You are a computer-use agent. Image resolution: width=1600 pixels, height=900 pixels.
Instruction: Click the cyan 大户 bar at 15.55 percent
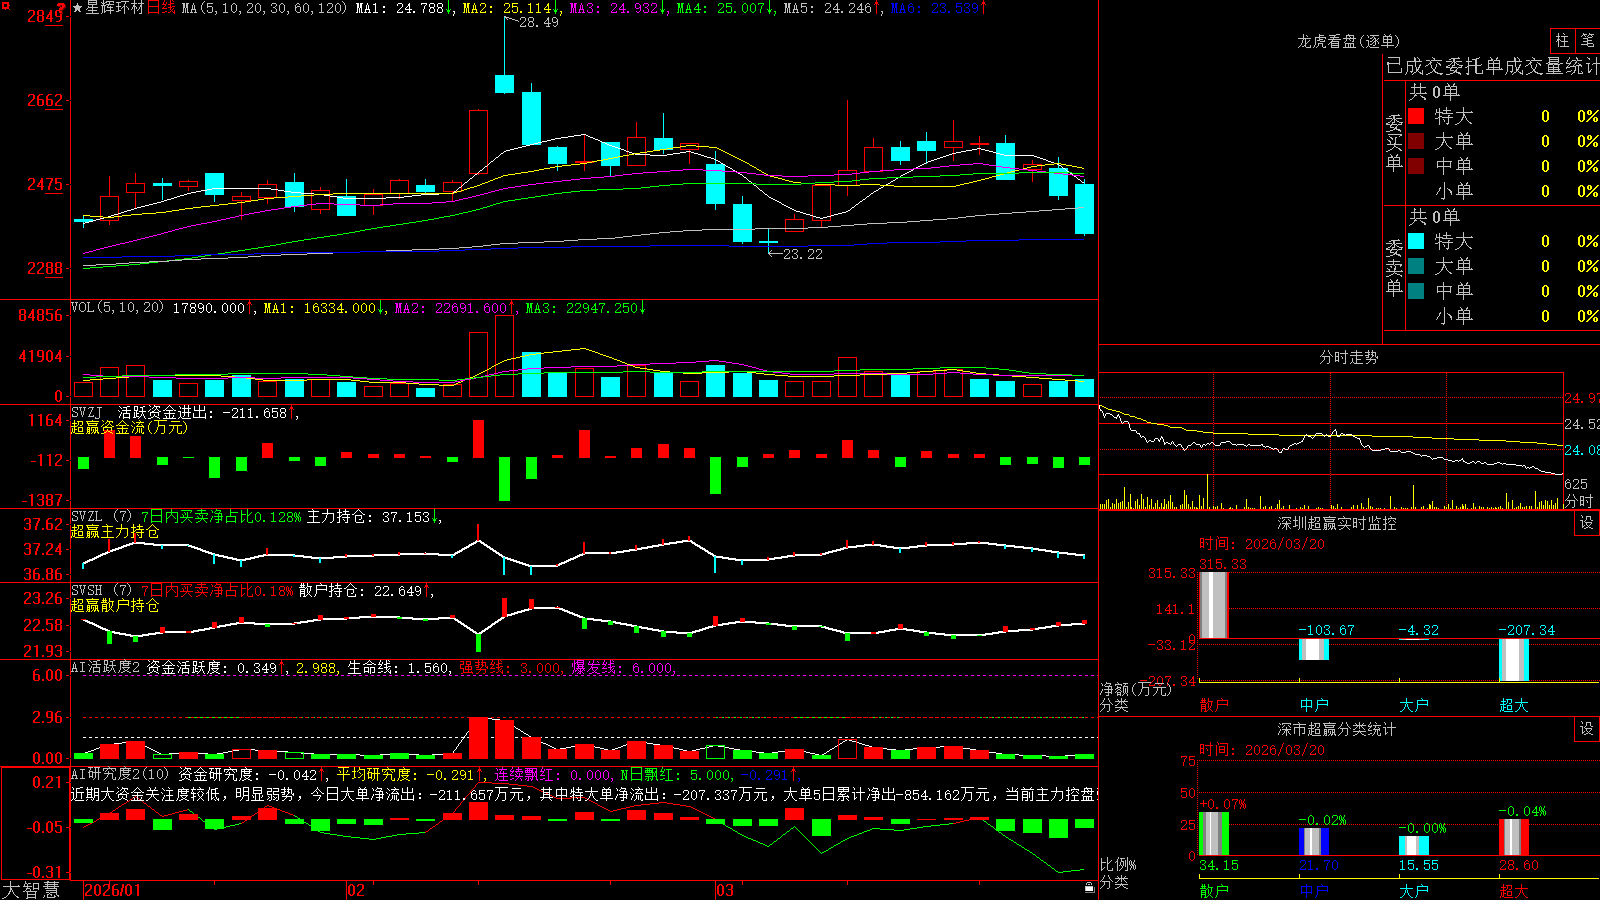click(x=1414, y=846)
